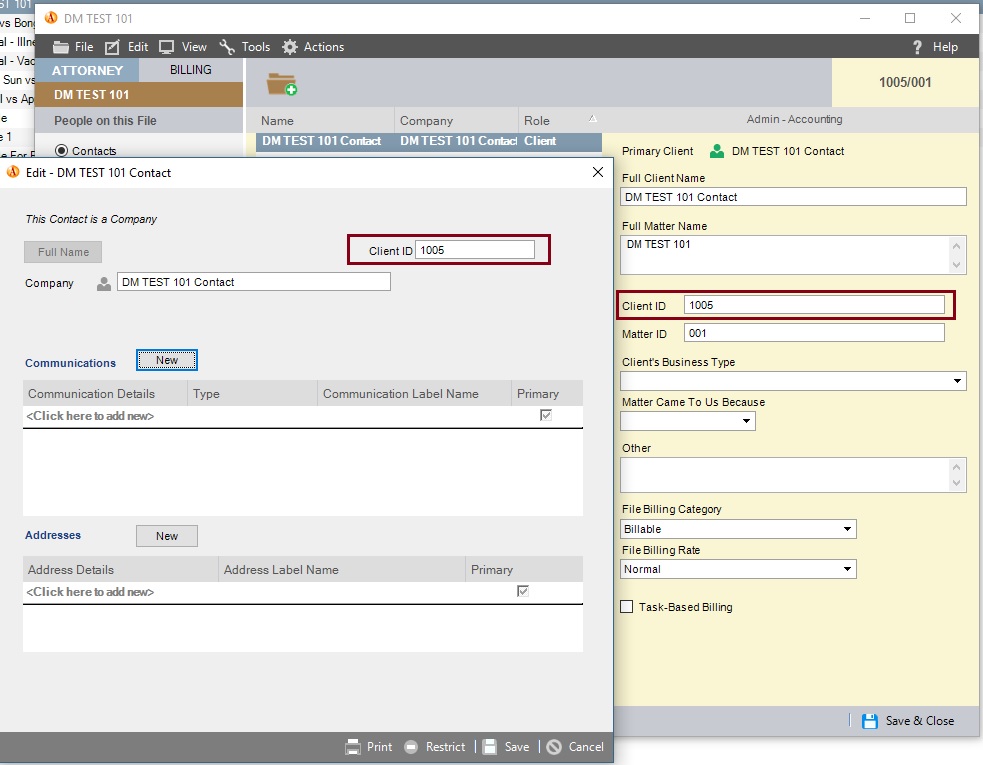Image resolution: width=983 pixels, height=765 pixels.
Task: Open Matter Came To Us Because dropdown
Action: (x=746, y=421)
